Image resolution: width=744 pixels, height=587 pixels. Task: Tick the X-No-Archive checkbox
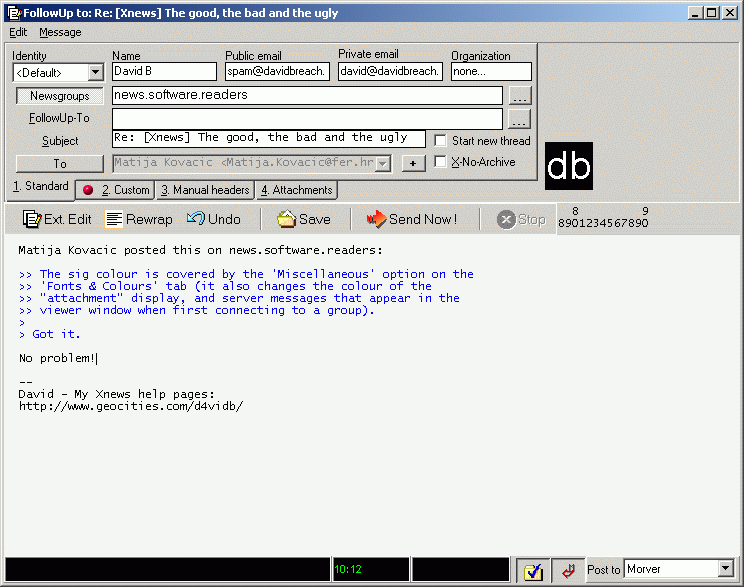[x=441, y=162]
